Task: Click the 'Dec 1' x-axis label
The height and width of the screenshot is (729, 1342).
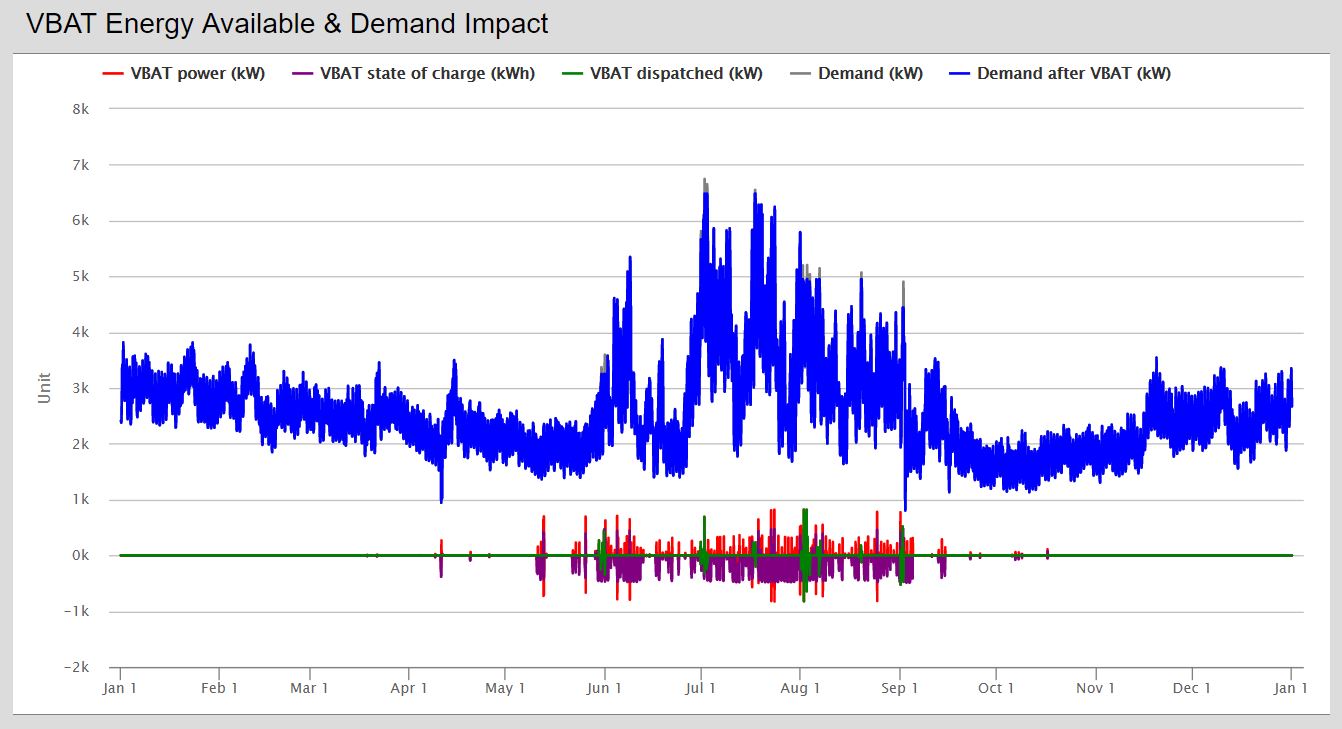Action: [x=1192, y=688]
